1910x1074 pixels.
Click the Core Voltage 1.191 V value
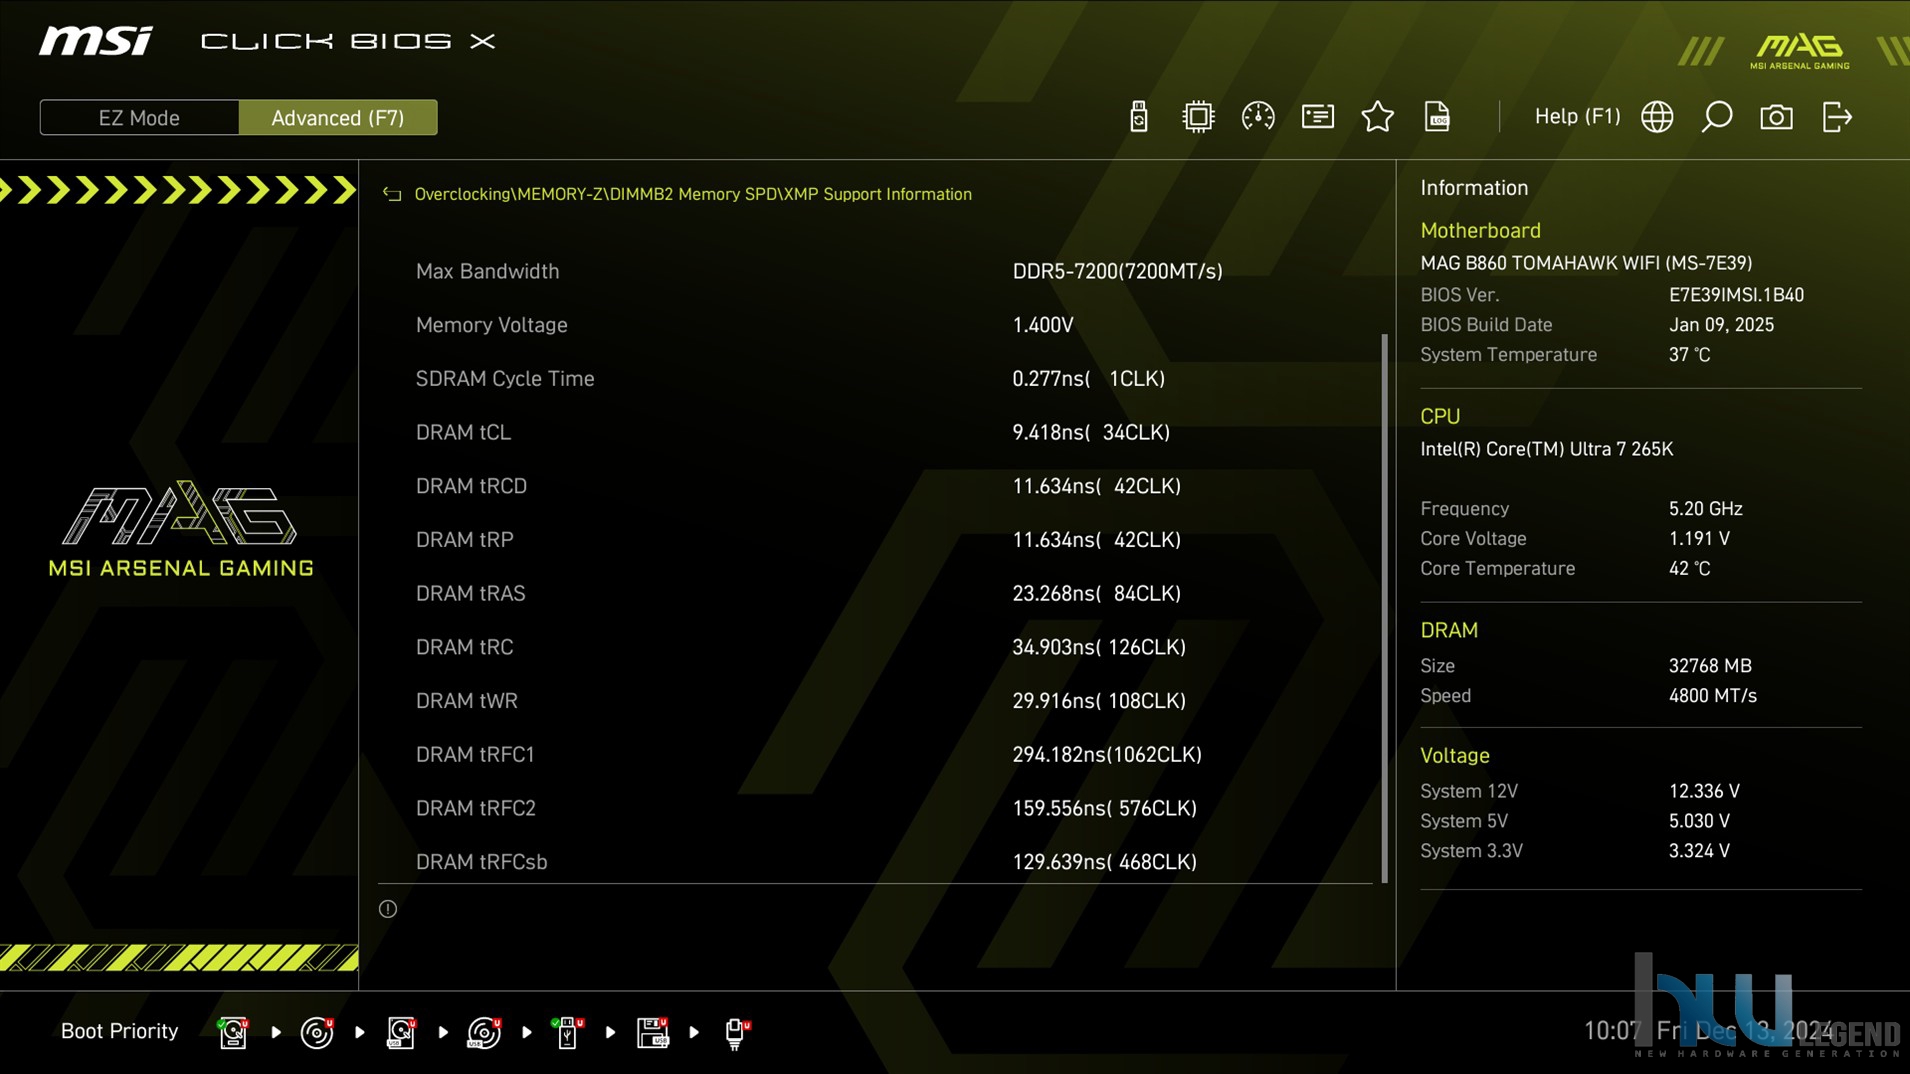coord(1699,539)
